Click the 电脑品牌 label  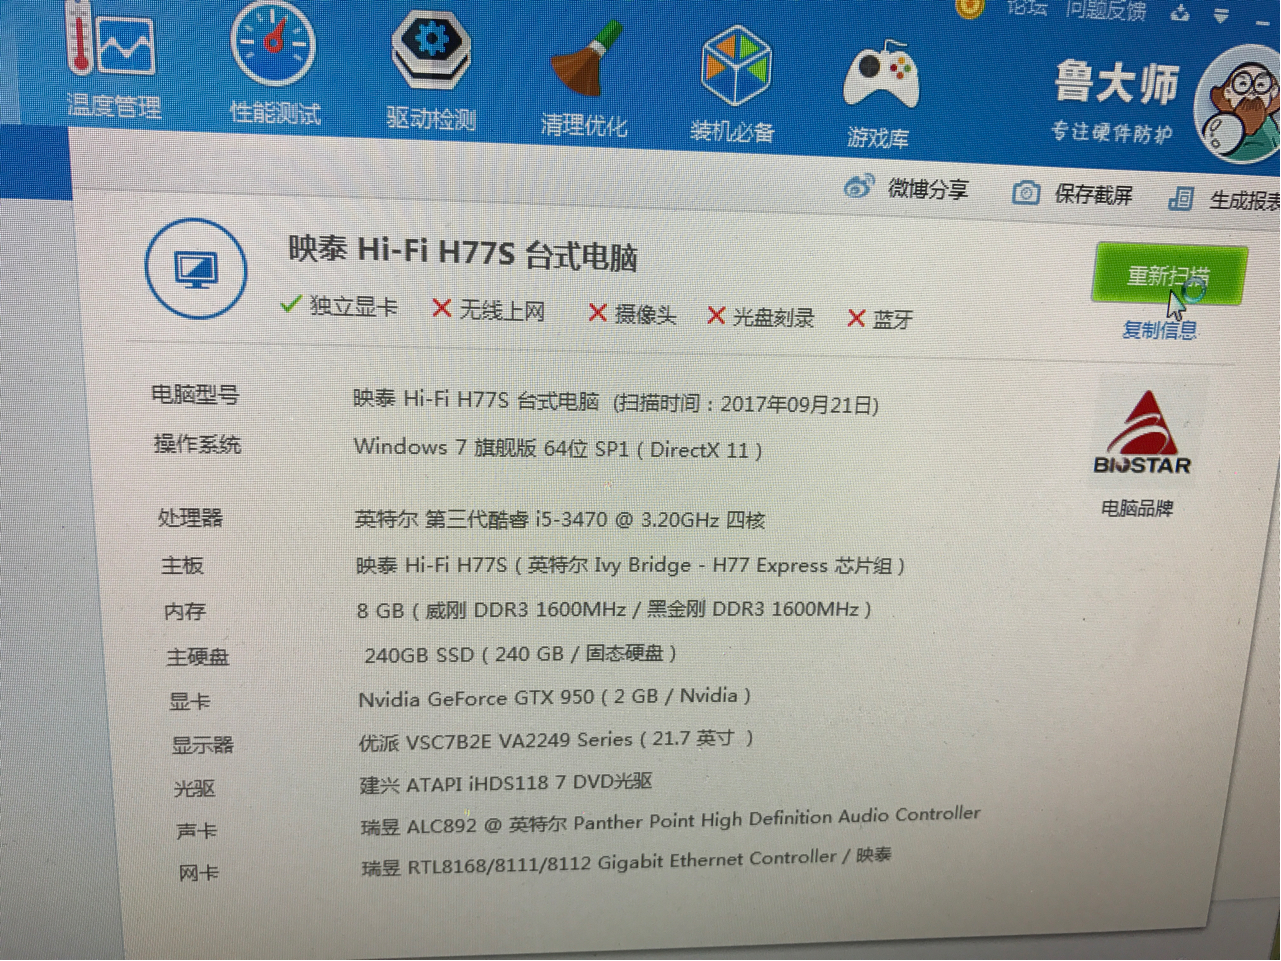click(1137, 508)
